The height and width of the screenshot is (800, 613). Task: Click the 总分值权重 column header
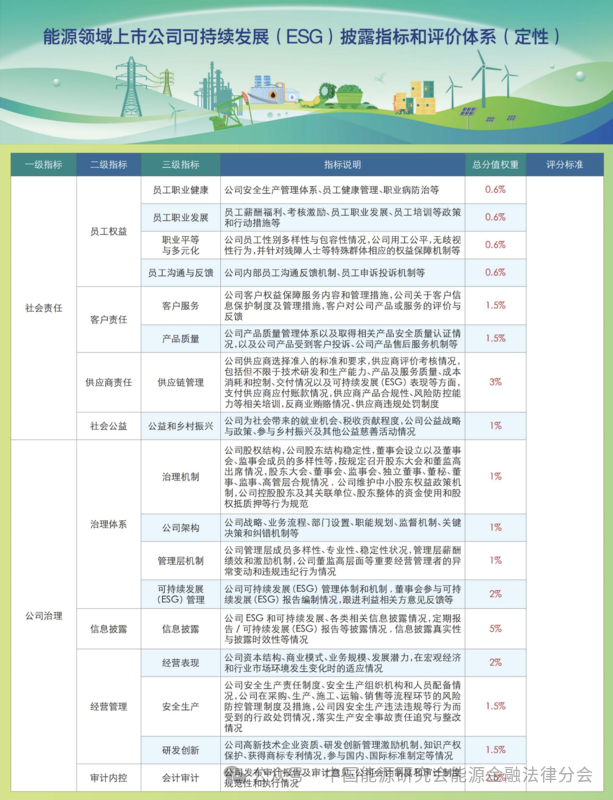pos(495,165)
